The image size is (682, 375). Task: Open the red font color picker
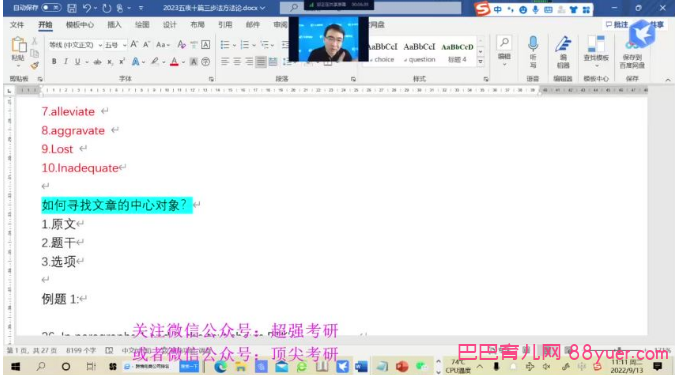174,62
